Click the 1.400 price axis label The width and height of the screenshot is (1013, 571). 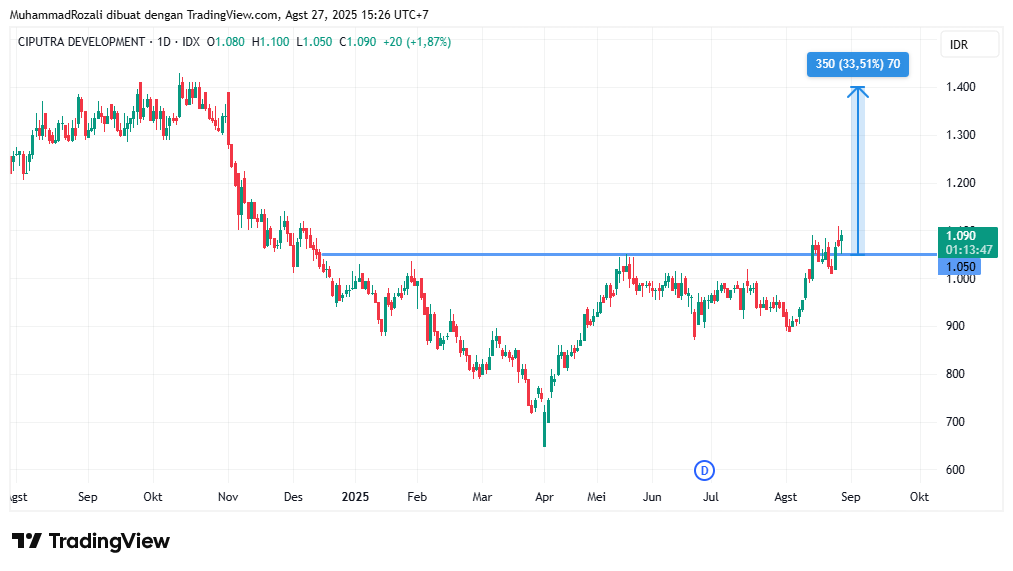coord(961,87)
